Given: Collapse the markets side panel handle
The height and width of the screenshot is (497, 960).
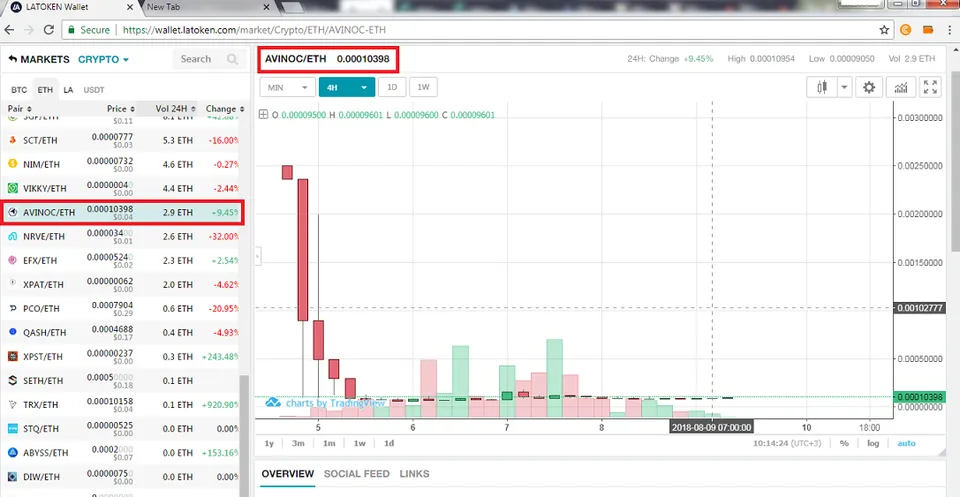Looking at the screenshot, I should [x=258, y=256].
